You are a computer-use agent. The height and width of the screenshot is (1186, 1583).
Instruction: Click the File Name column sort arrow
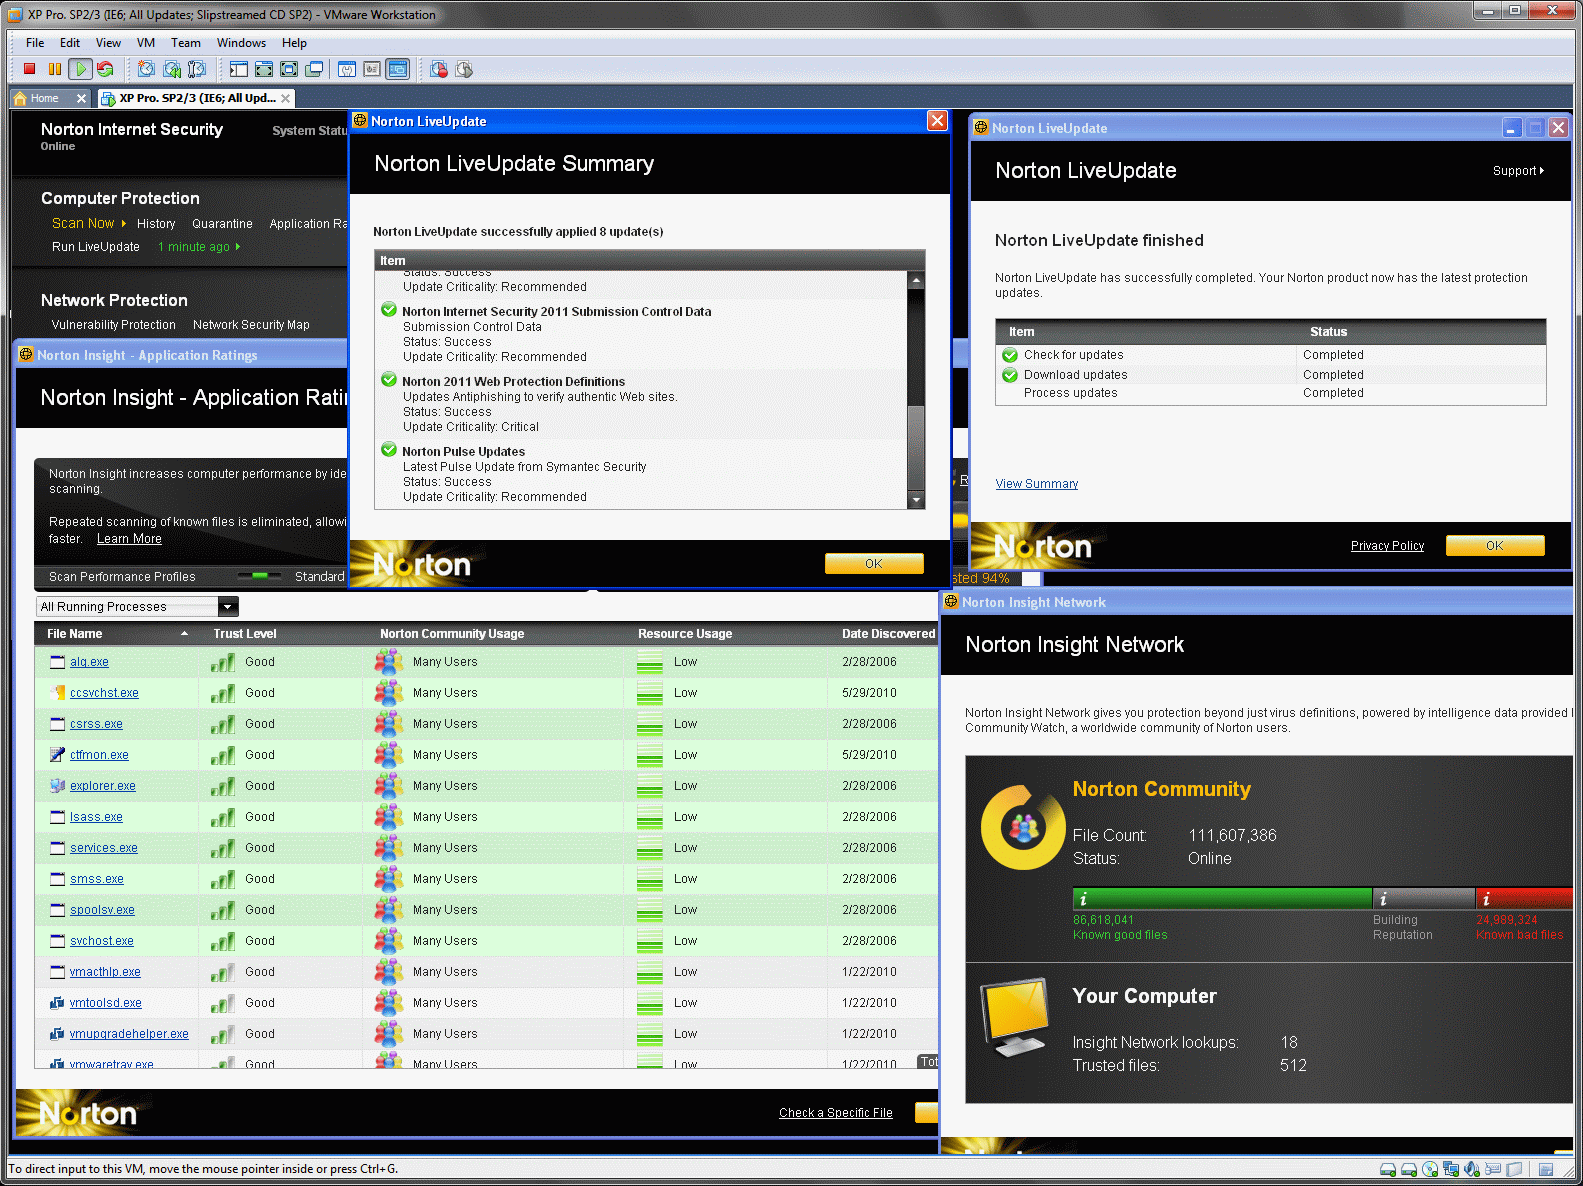(184, 634)
